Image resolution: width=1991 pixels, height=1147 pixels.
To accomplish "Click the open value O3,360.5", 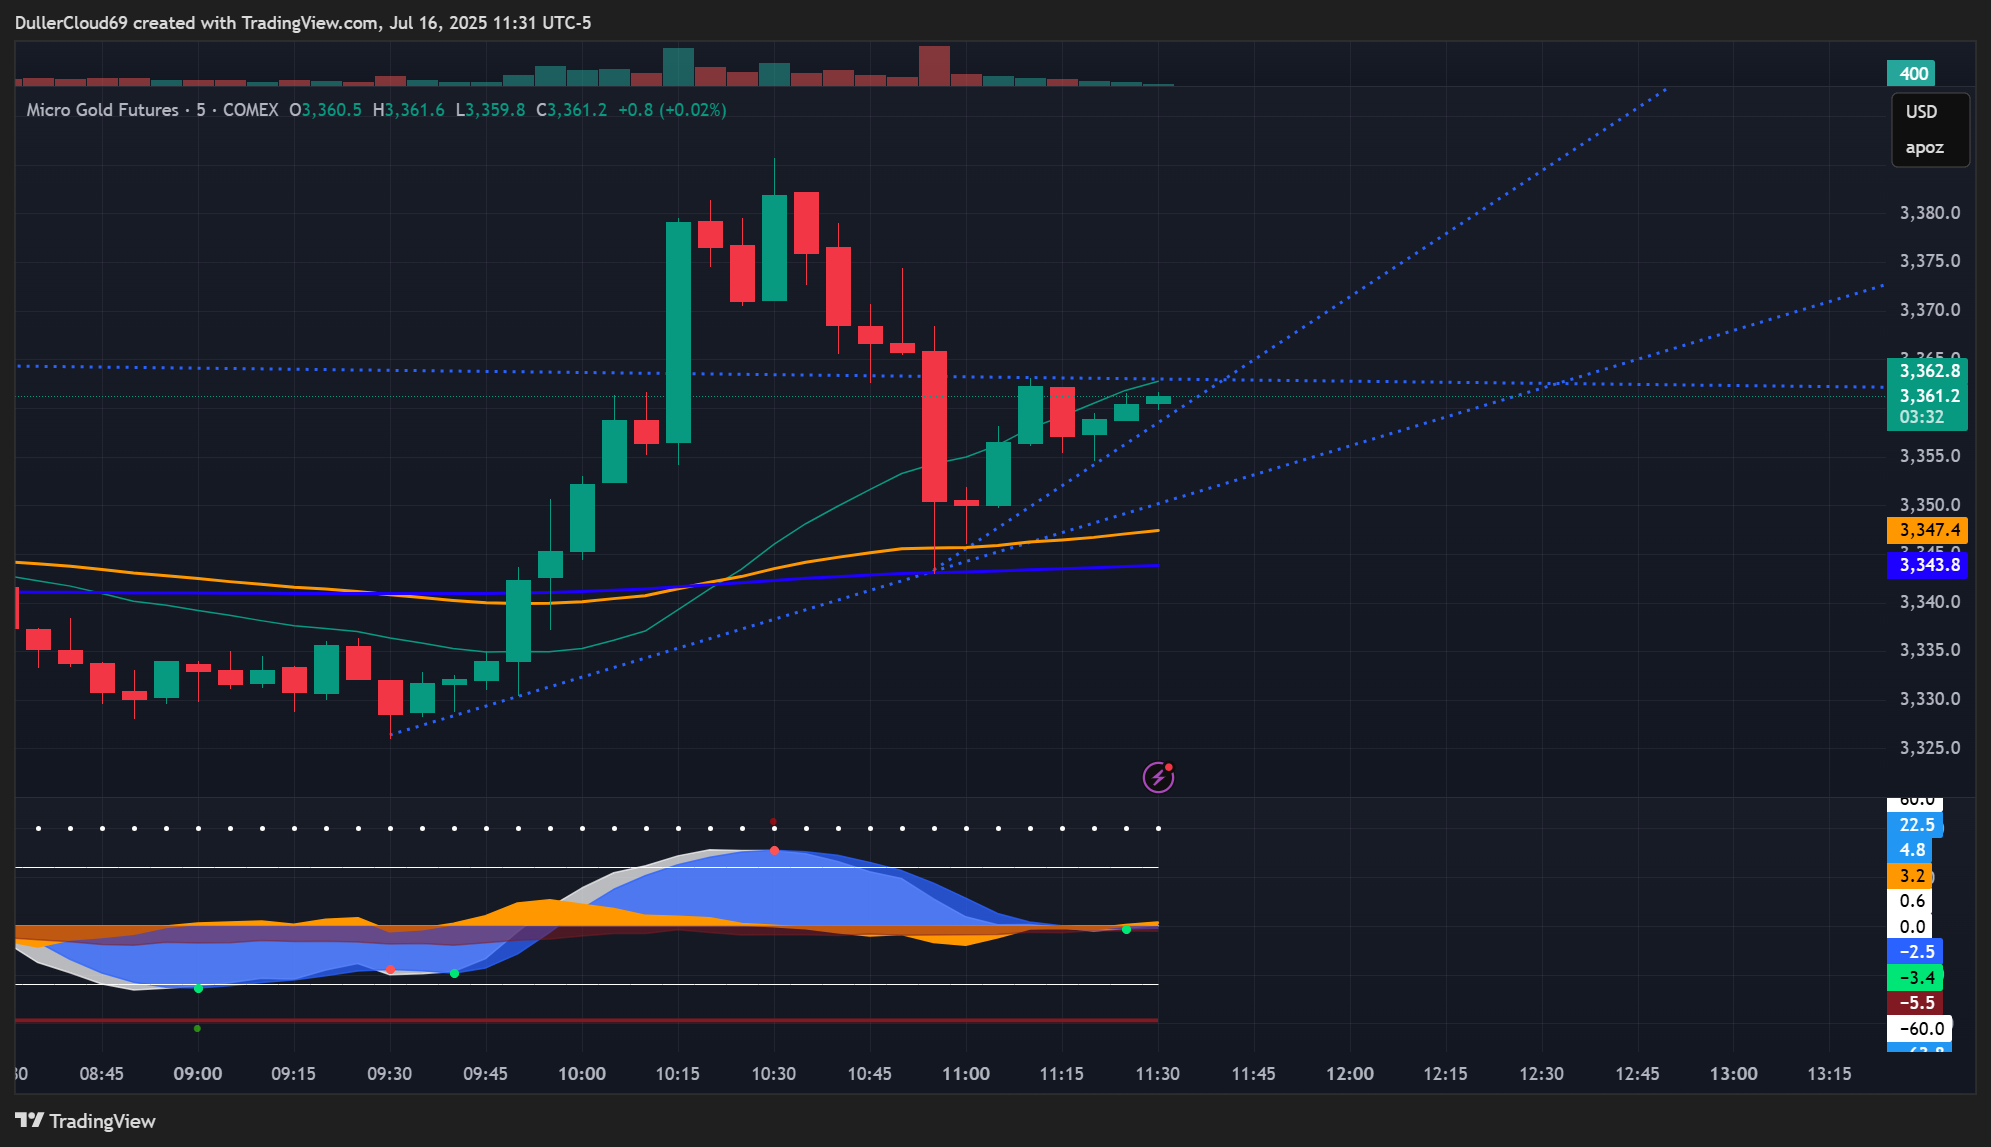I will (x=325, y=110).
